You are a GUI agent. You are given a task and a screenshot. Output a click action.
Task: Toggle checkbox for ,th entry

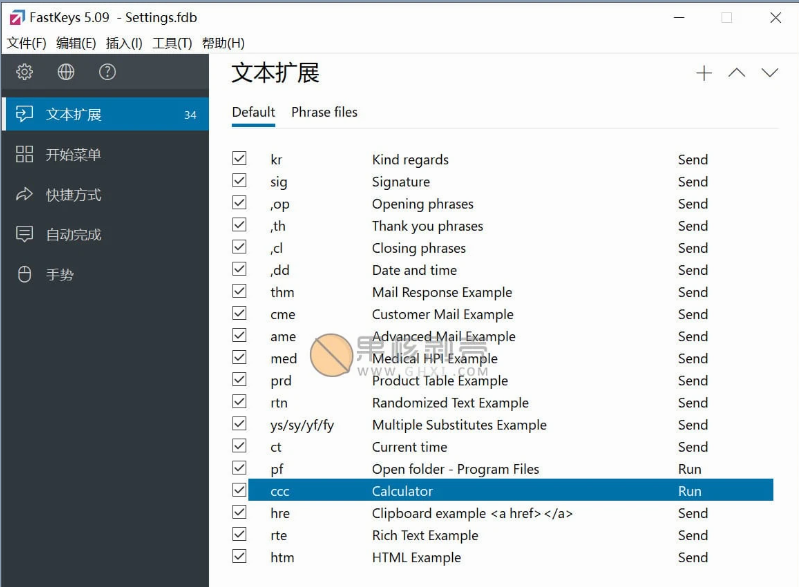pos(239,224)
